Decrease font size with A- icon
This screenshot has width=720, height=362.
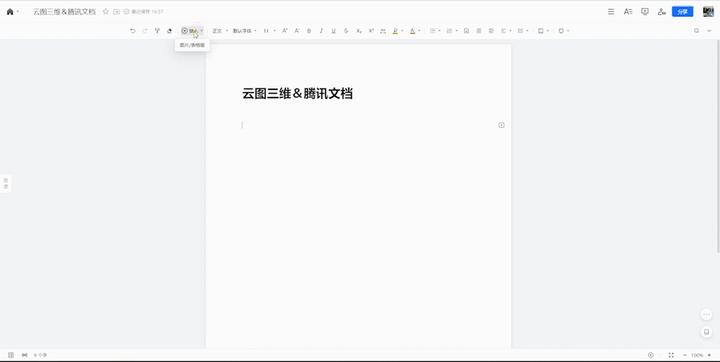pyautogui.click(x=297, y=31)
